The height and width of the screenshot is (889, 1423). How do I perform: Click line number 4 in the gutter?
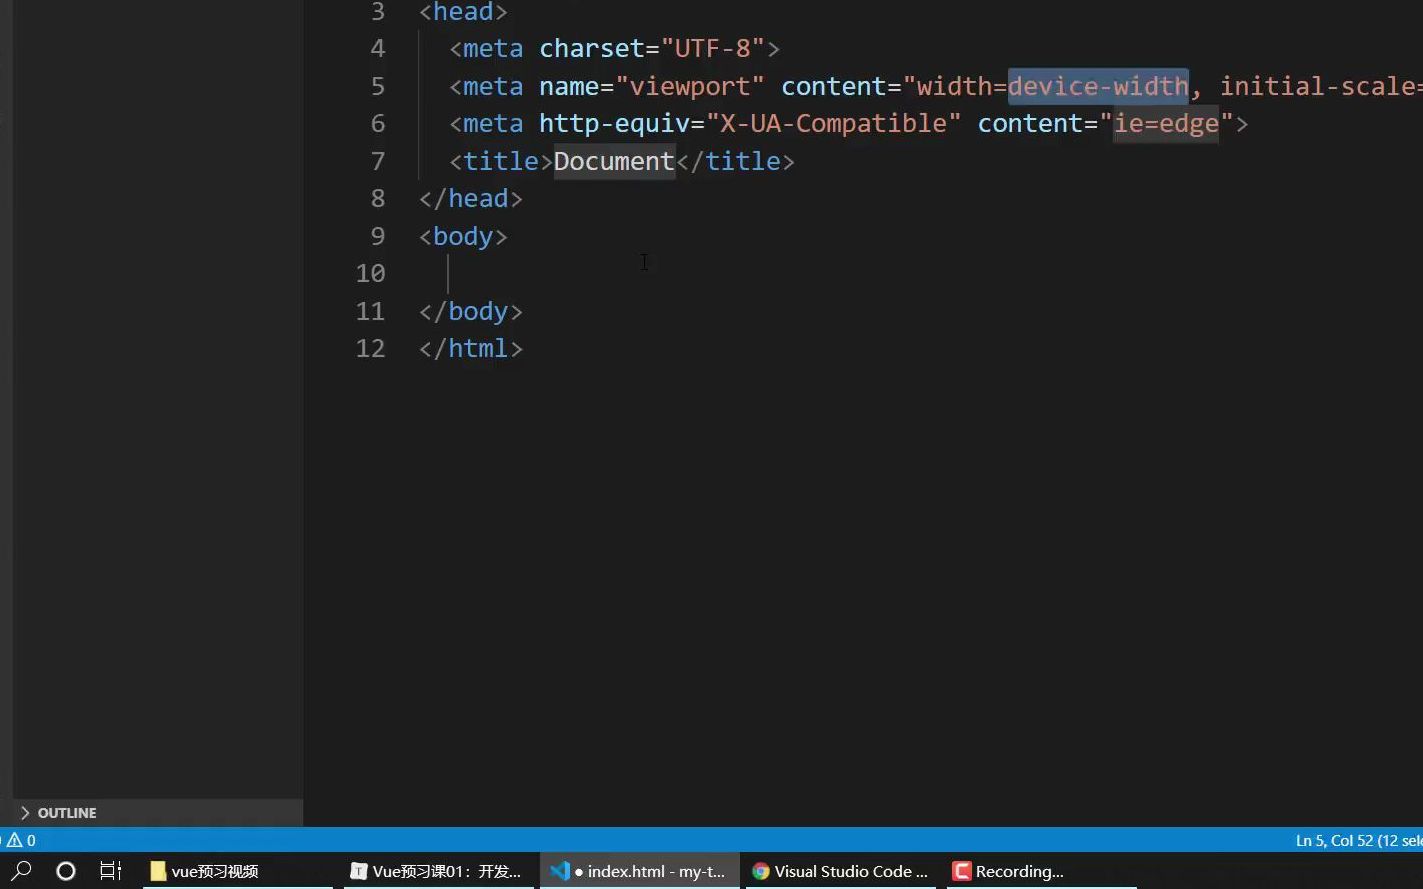pyautogui.click(x=377, y=48)
